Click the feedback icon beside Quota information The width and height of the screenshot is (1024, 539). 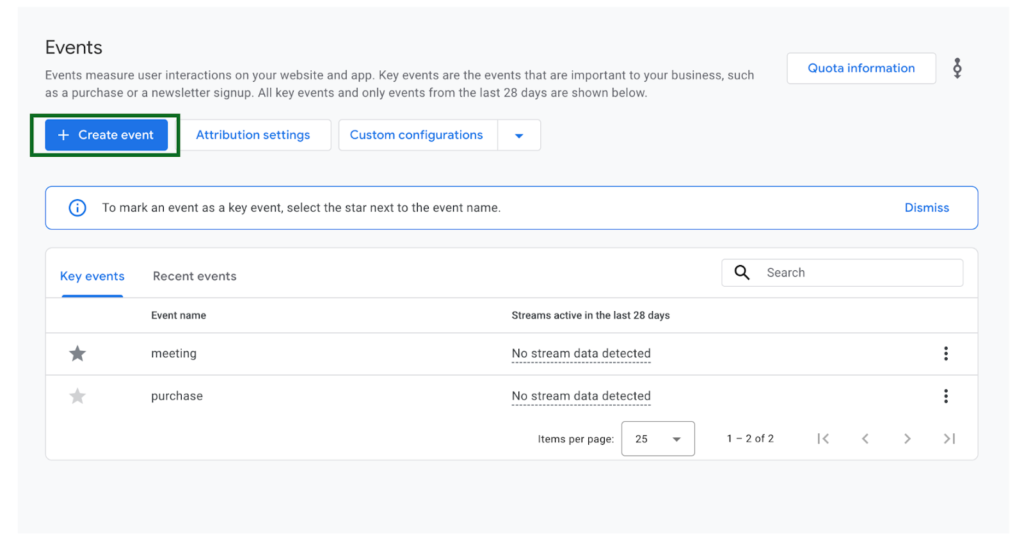click(x=957, y=68)
